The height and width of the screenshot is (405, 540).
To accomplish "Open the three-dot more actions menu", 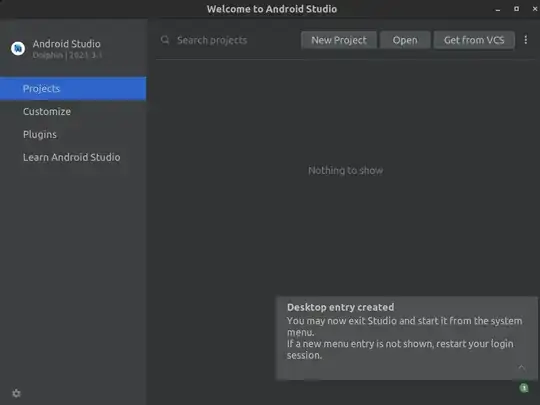I will pyautogui.click(x=526, y=40).
